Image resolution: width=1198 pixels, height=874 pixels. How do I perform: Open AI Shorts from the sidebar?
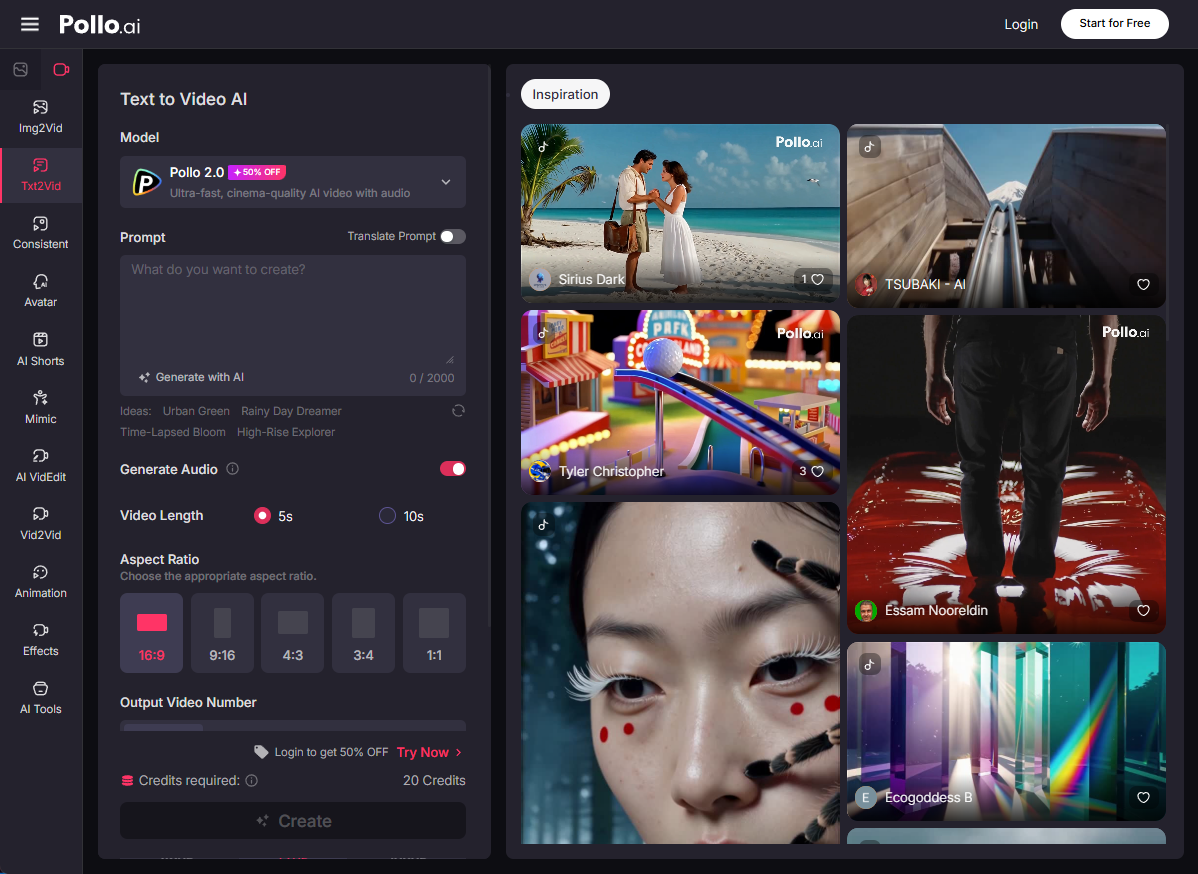click(x=40, y=348)
